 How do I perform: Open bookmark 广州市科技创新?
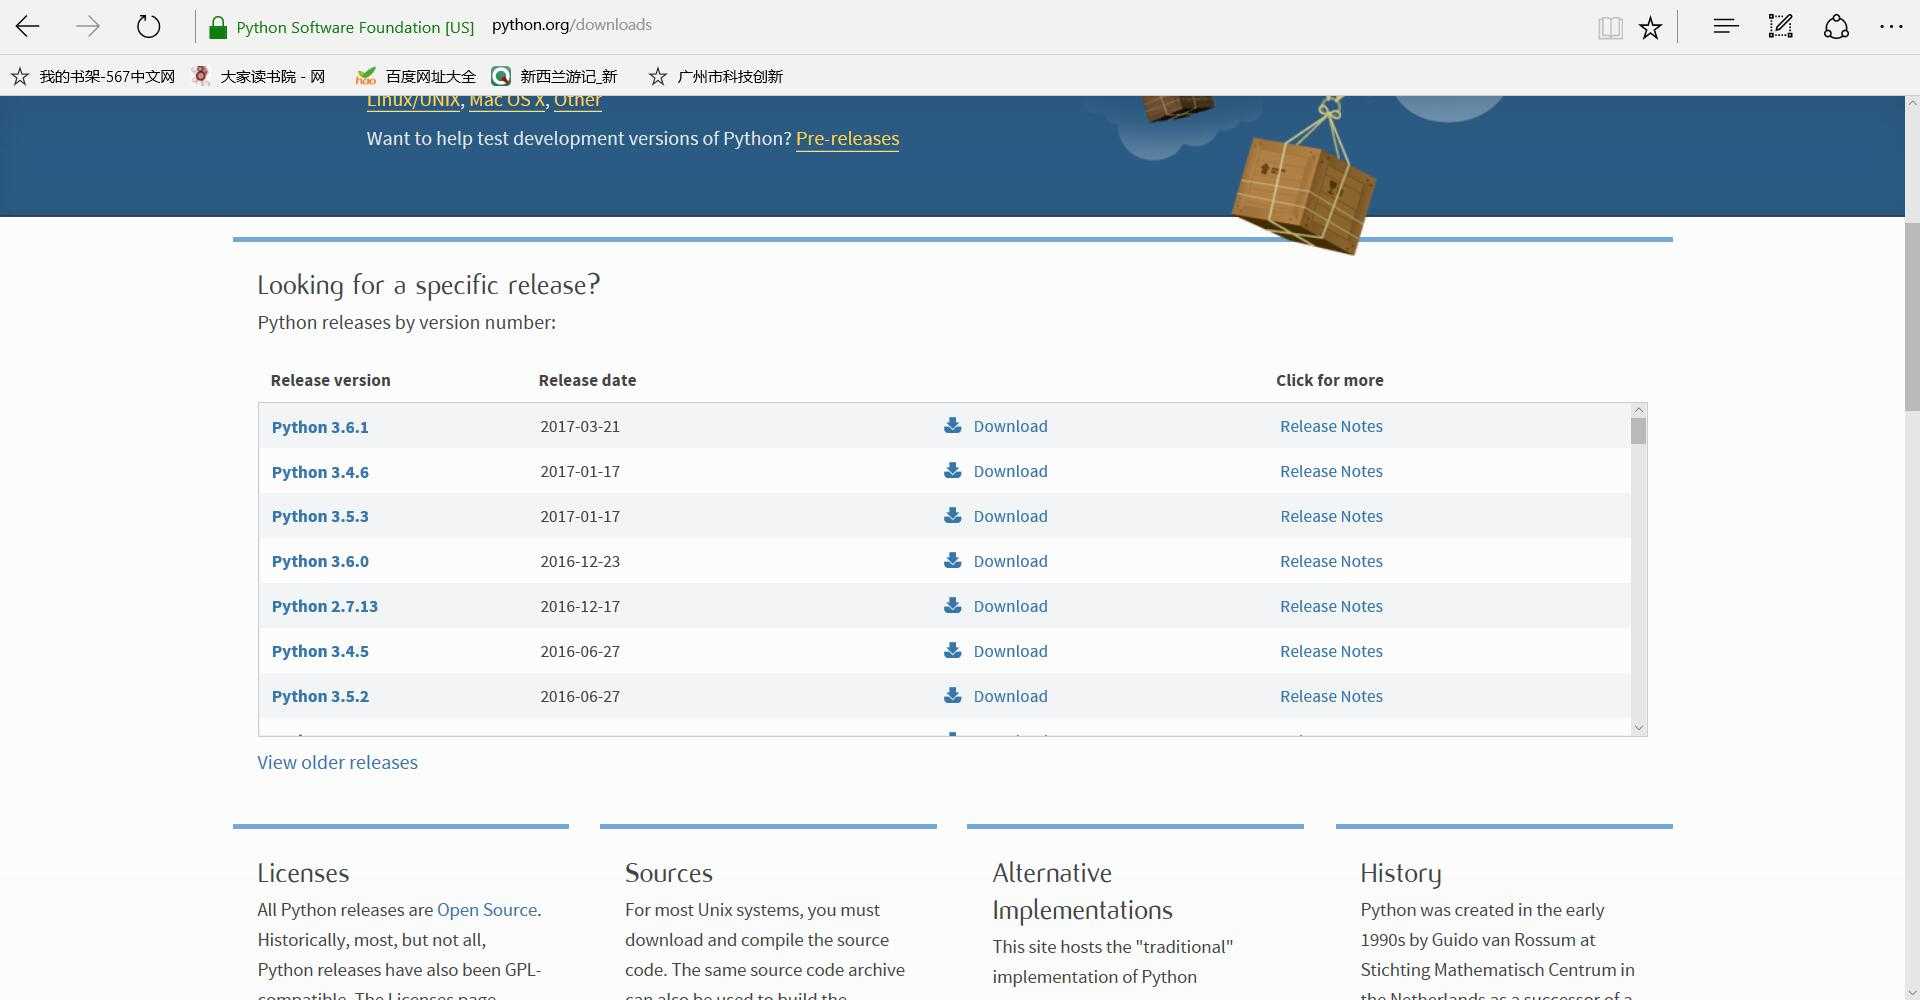tap(716, 76)
